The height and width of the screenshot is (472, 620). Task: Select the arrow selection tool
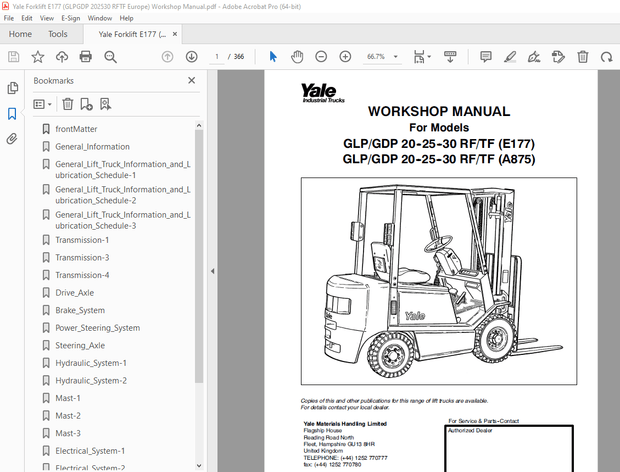pos(273,57)
